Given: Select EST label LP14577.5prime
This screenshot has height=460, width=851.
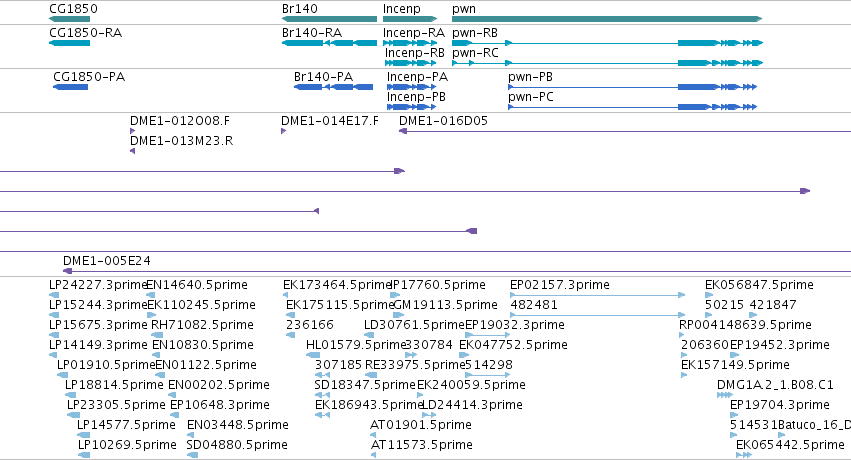Looking at the screenshot, I should tap(126, 425).
